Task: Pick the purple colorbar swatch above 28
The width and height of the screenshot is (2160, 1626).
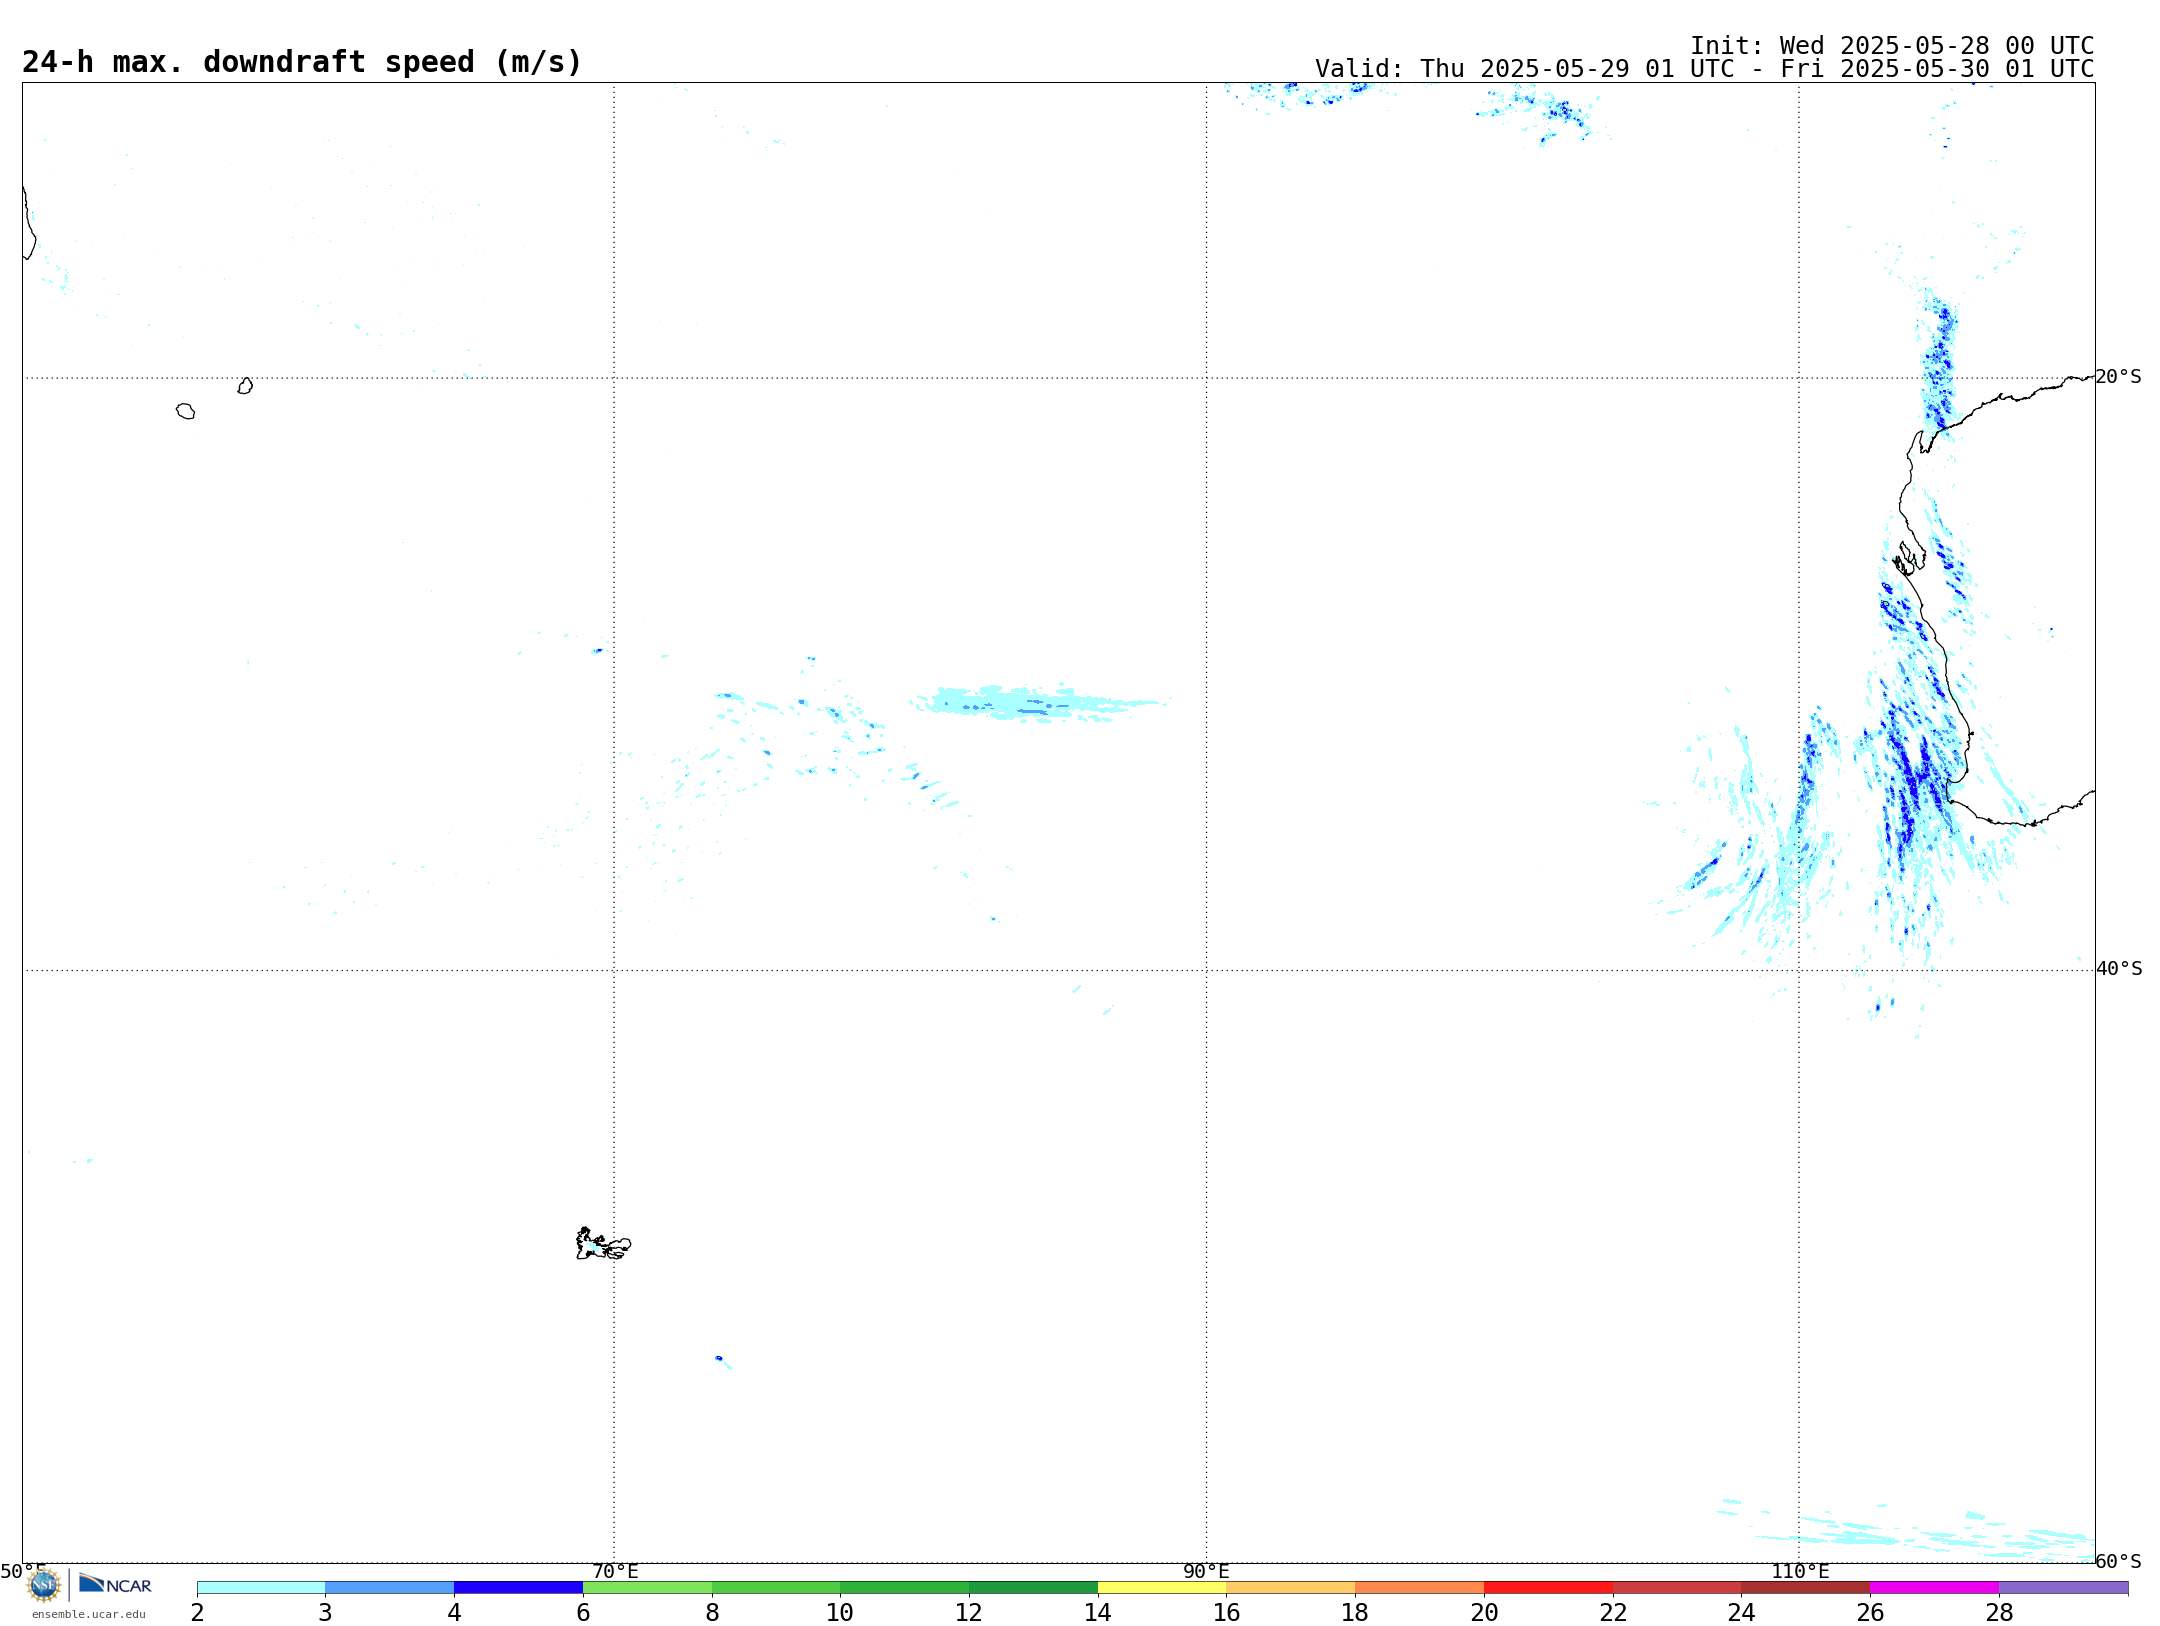Action: (x=2063, y=1588)
